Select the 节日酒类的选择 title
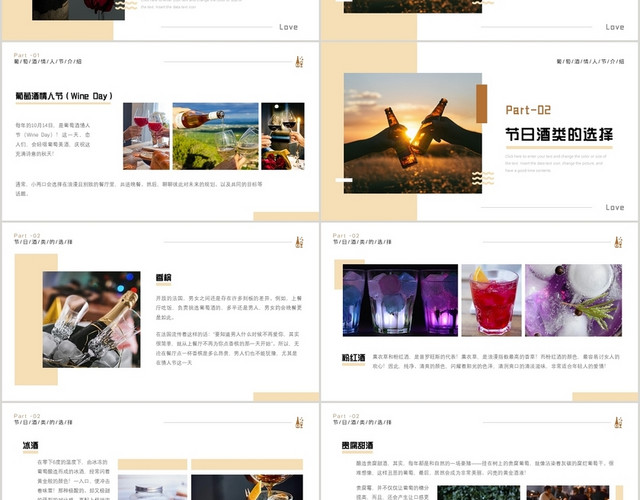 559,134
